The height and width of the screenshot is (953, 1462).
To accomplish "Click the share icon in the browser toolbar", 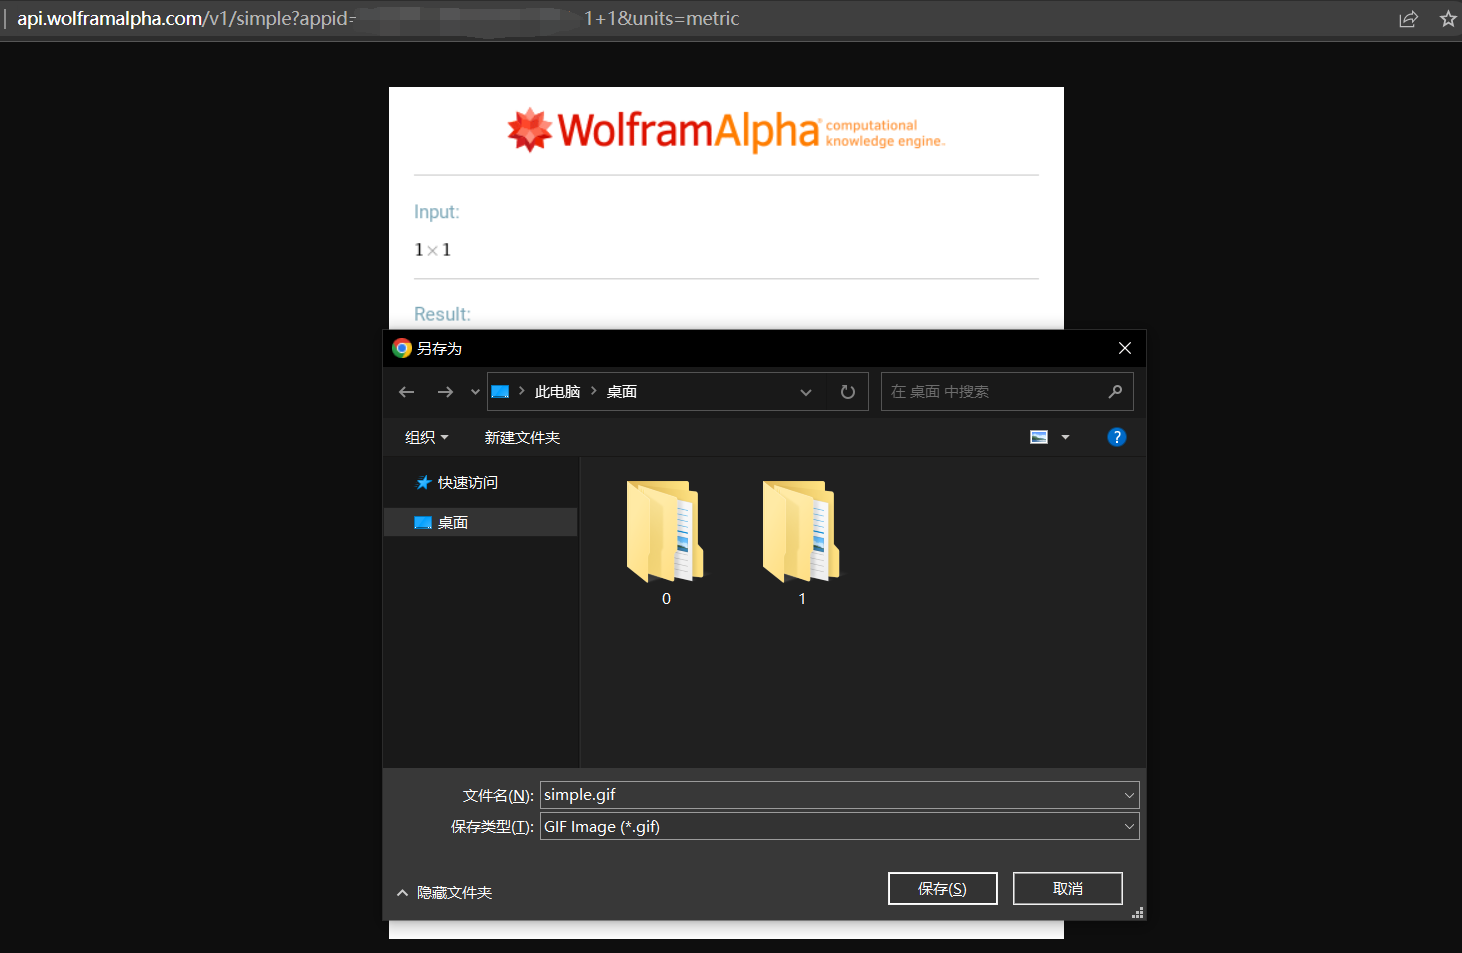I will point(1409,18).
